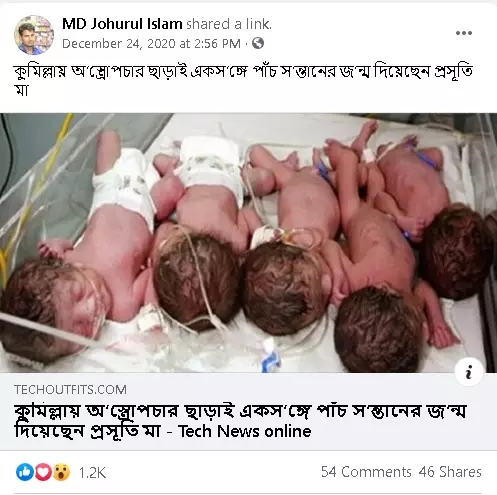Screen dimensions: 497x495
Task: Click the second line of the article title
Action: tap(163, 431)
